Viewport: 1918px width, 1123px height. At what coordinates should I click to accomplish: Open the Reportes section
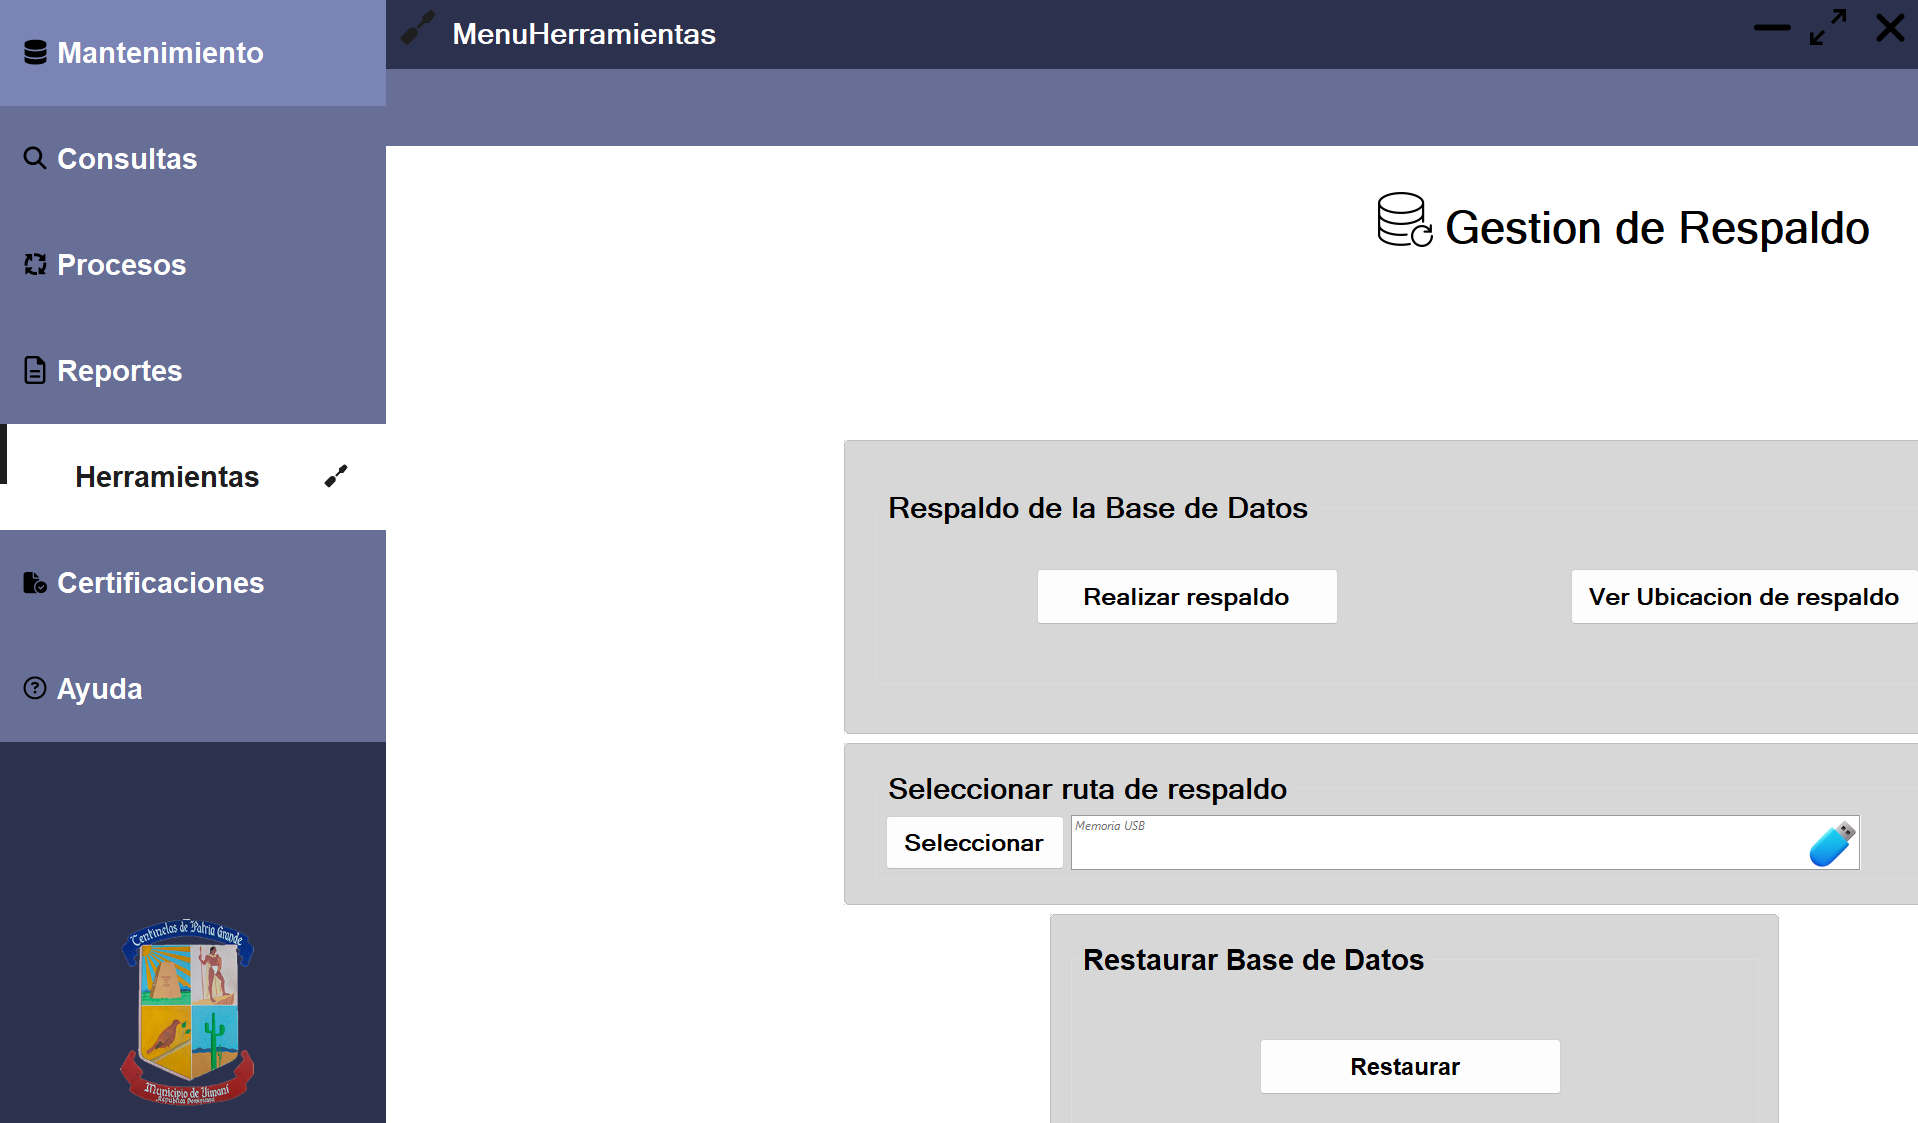point(193,371)
